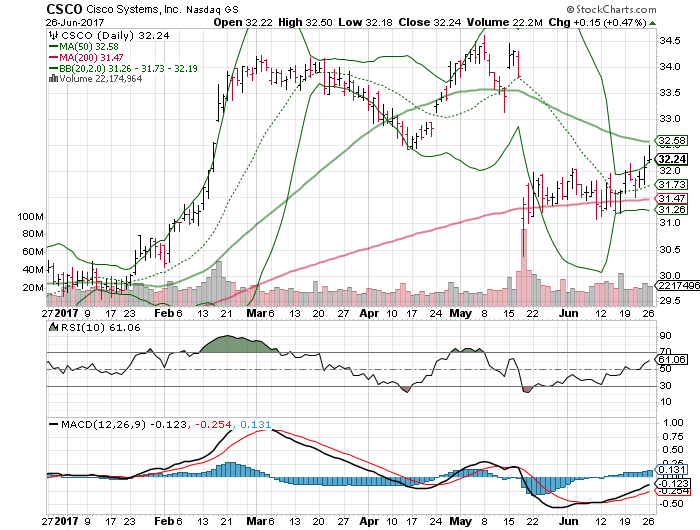Click the '29.5' price axis label
Screen dimensions: 700x530
point(670,301)
